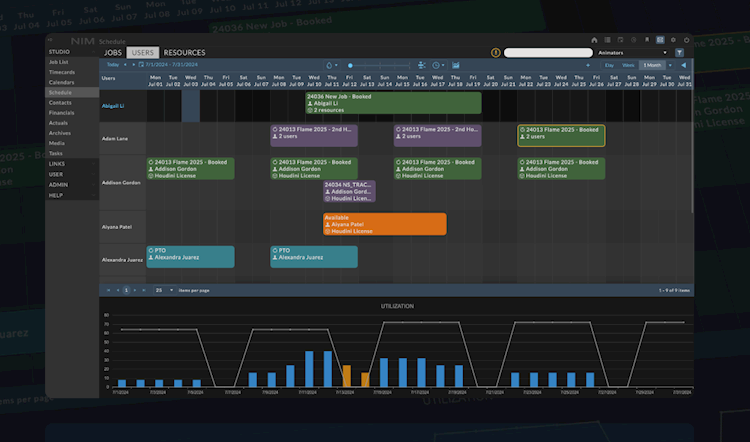This screenshot has height=442, width=750.
Task: Jump to last page of results
Action: [x=144, y=290]
